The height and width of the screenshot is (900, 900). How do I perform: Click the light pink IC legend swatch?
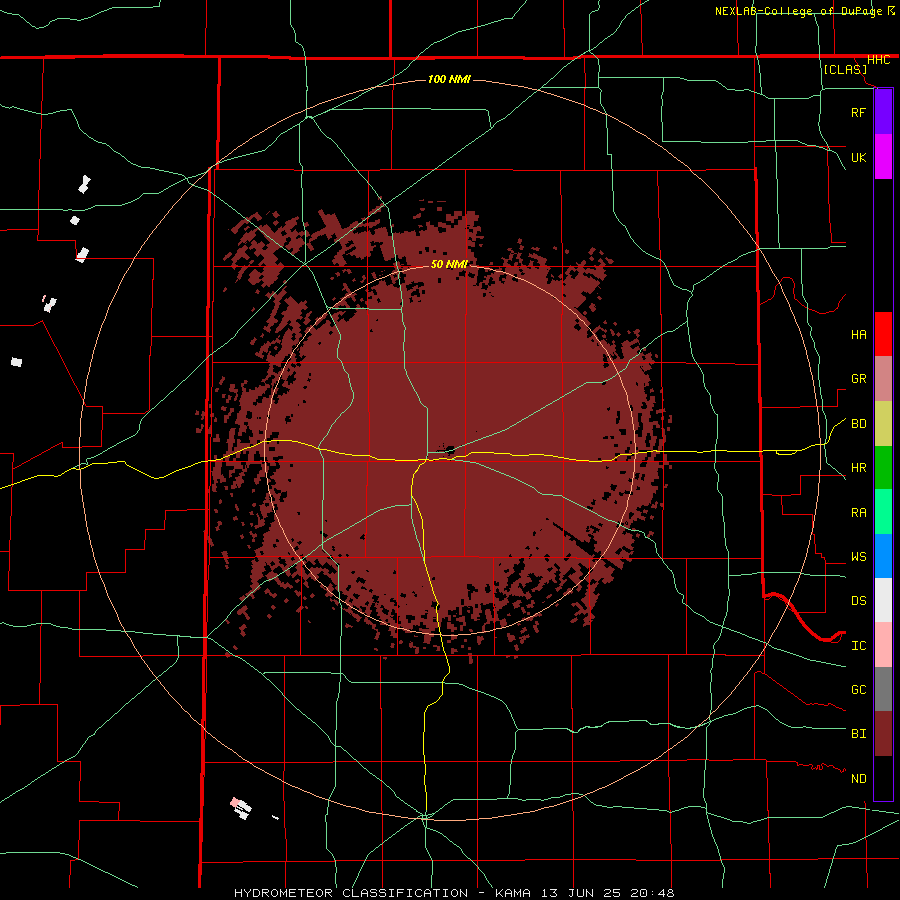coord(883,645)
